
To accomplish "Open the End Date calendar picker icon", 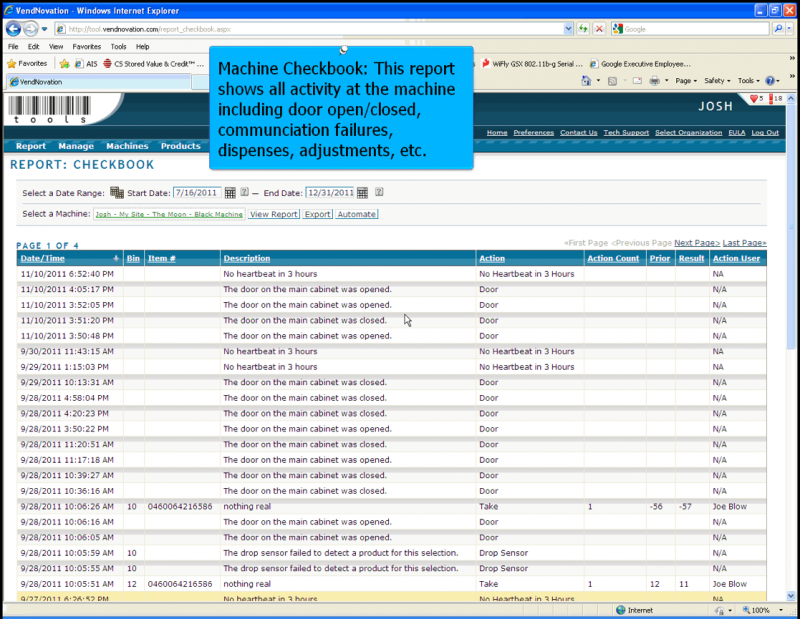I will click(362, 193).
